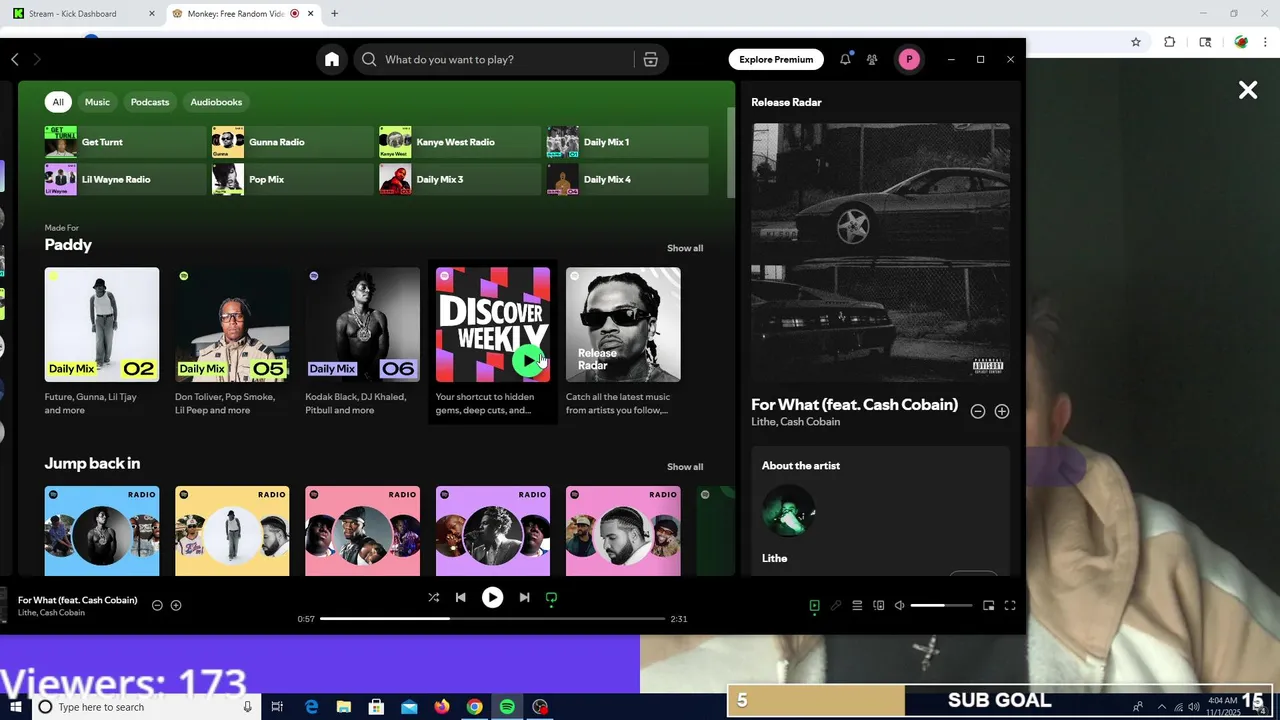Skip to the next track
Image resolution: width=1280 pixels, height=720 pixels.
(x=524, y=597)
